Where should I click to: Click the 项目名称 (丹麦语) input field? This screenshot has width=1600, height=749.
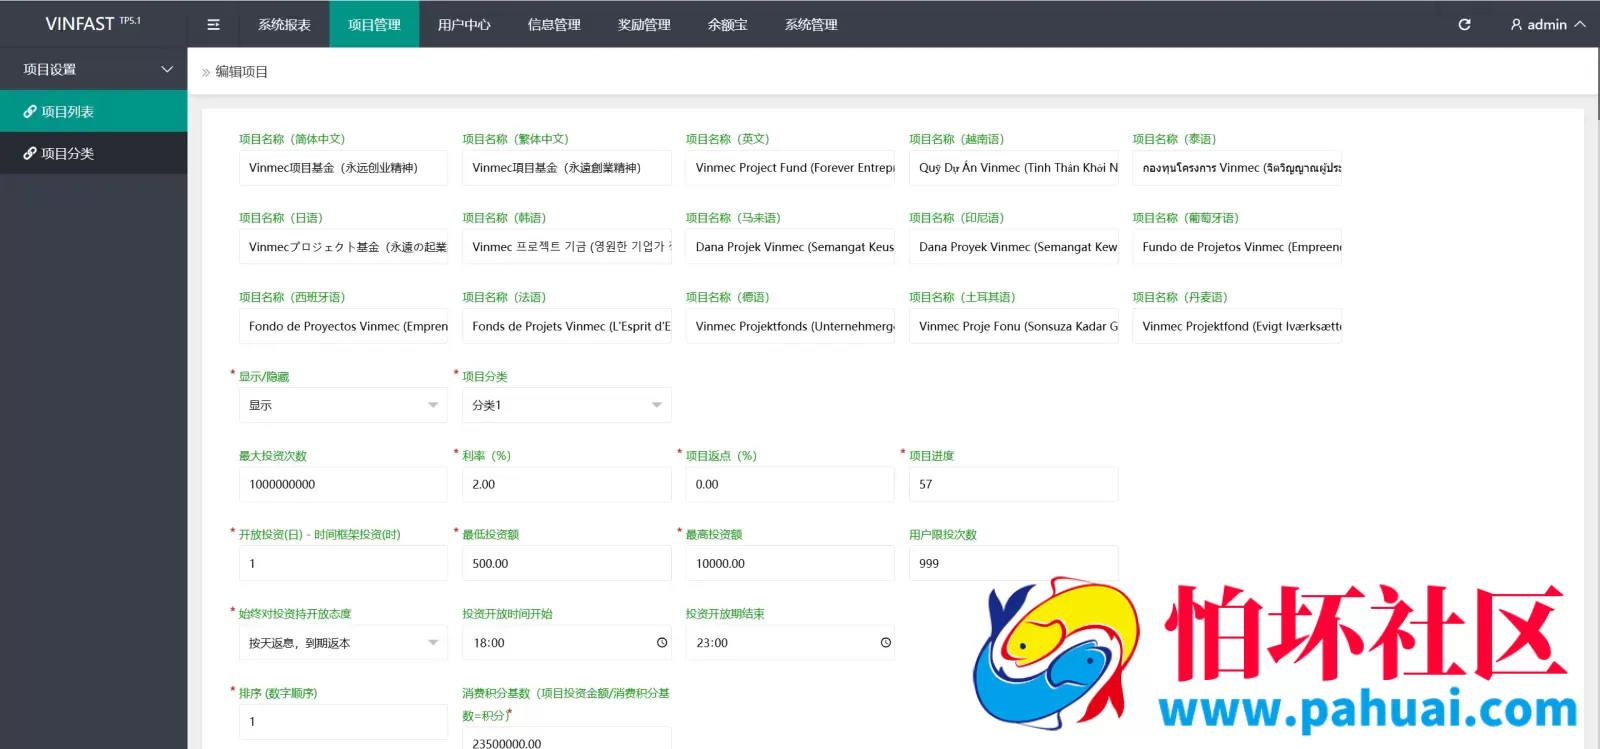1237,326
